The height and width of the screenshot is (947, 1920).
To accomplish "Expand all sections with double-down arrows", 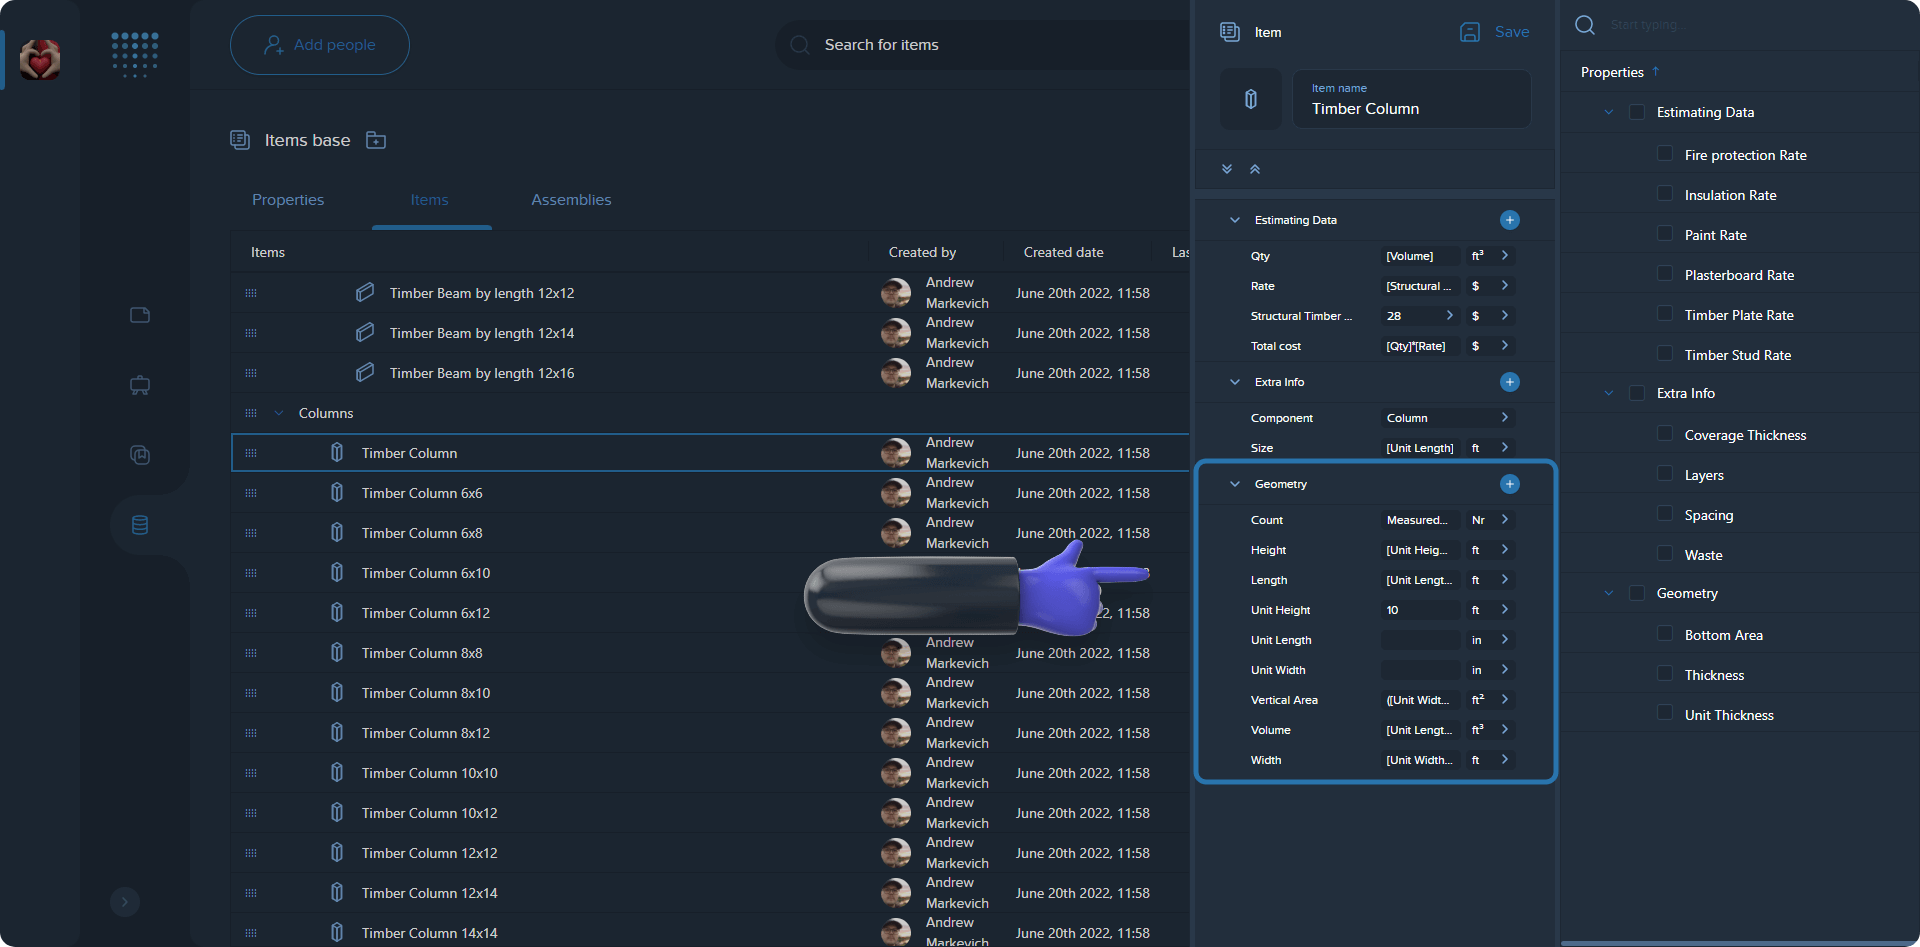I will coord(1227,169).
